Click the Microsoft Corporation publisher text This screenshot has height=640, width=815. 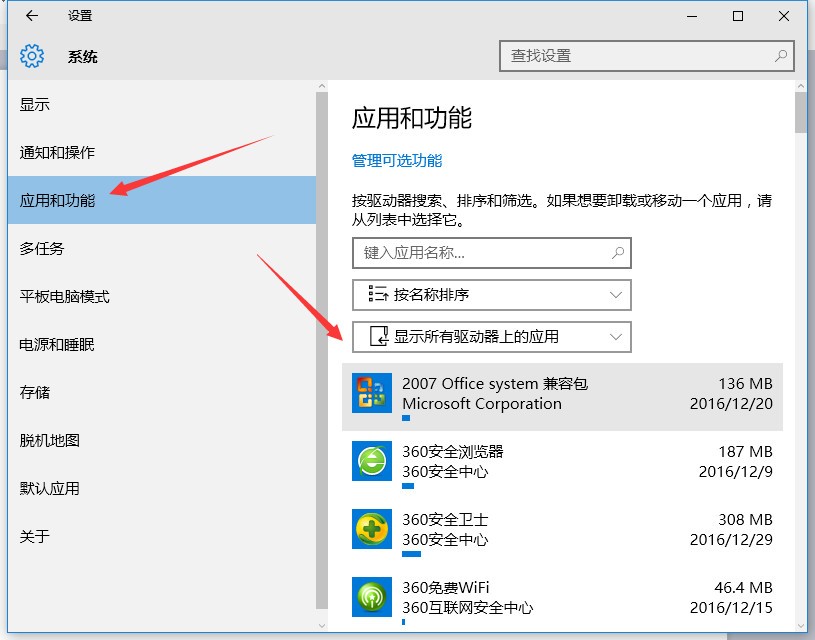482,404
